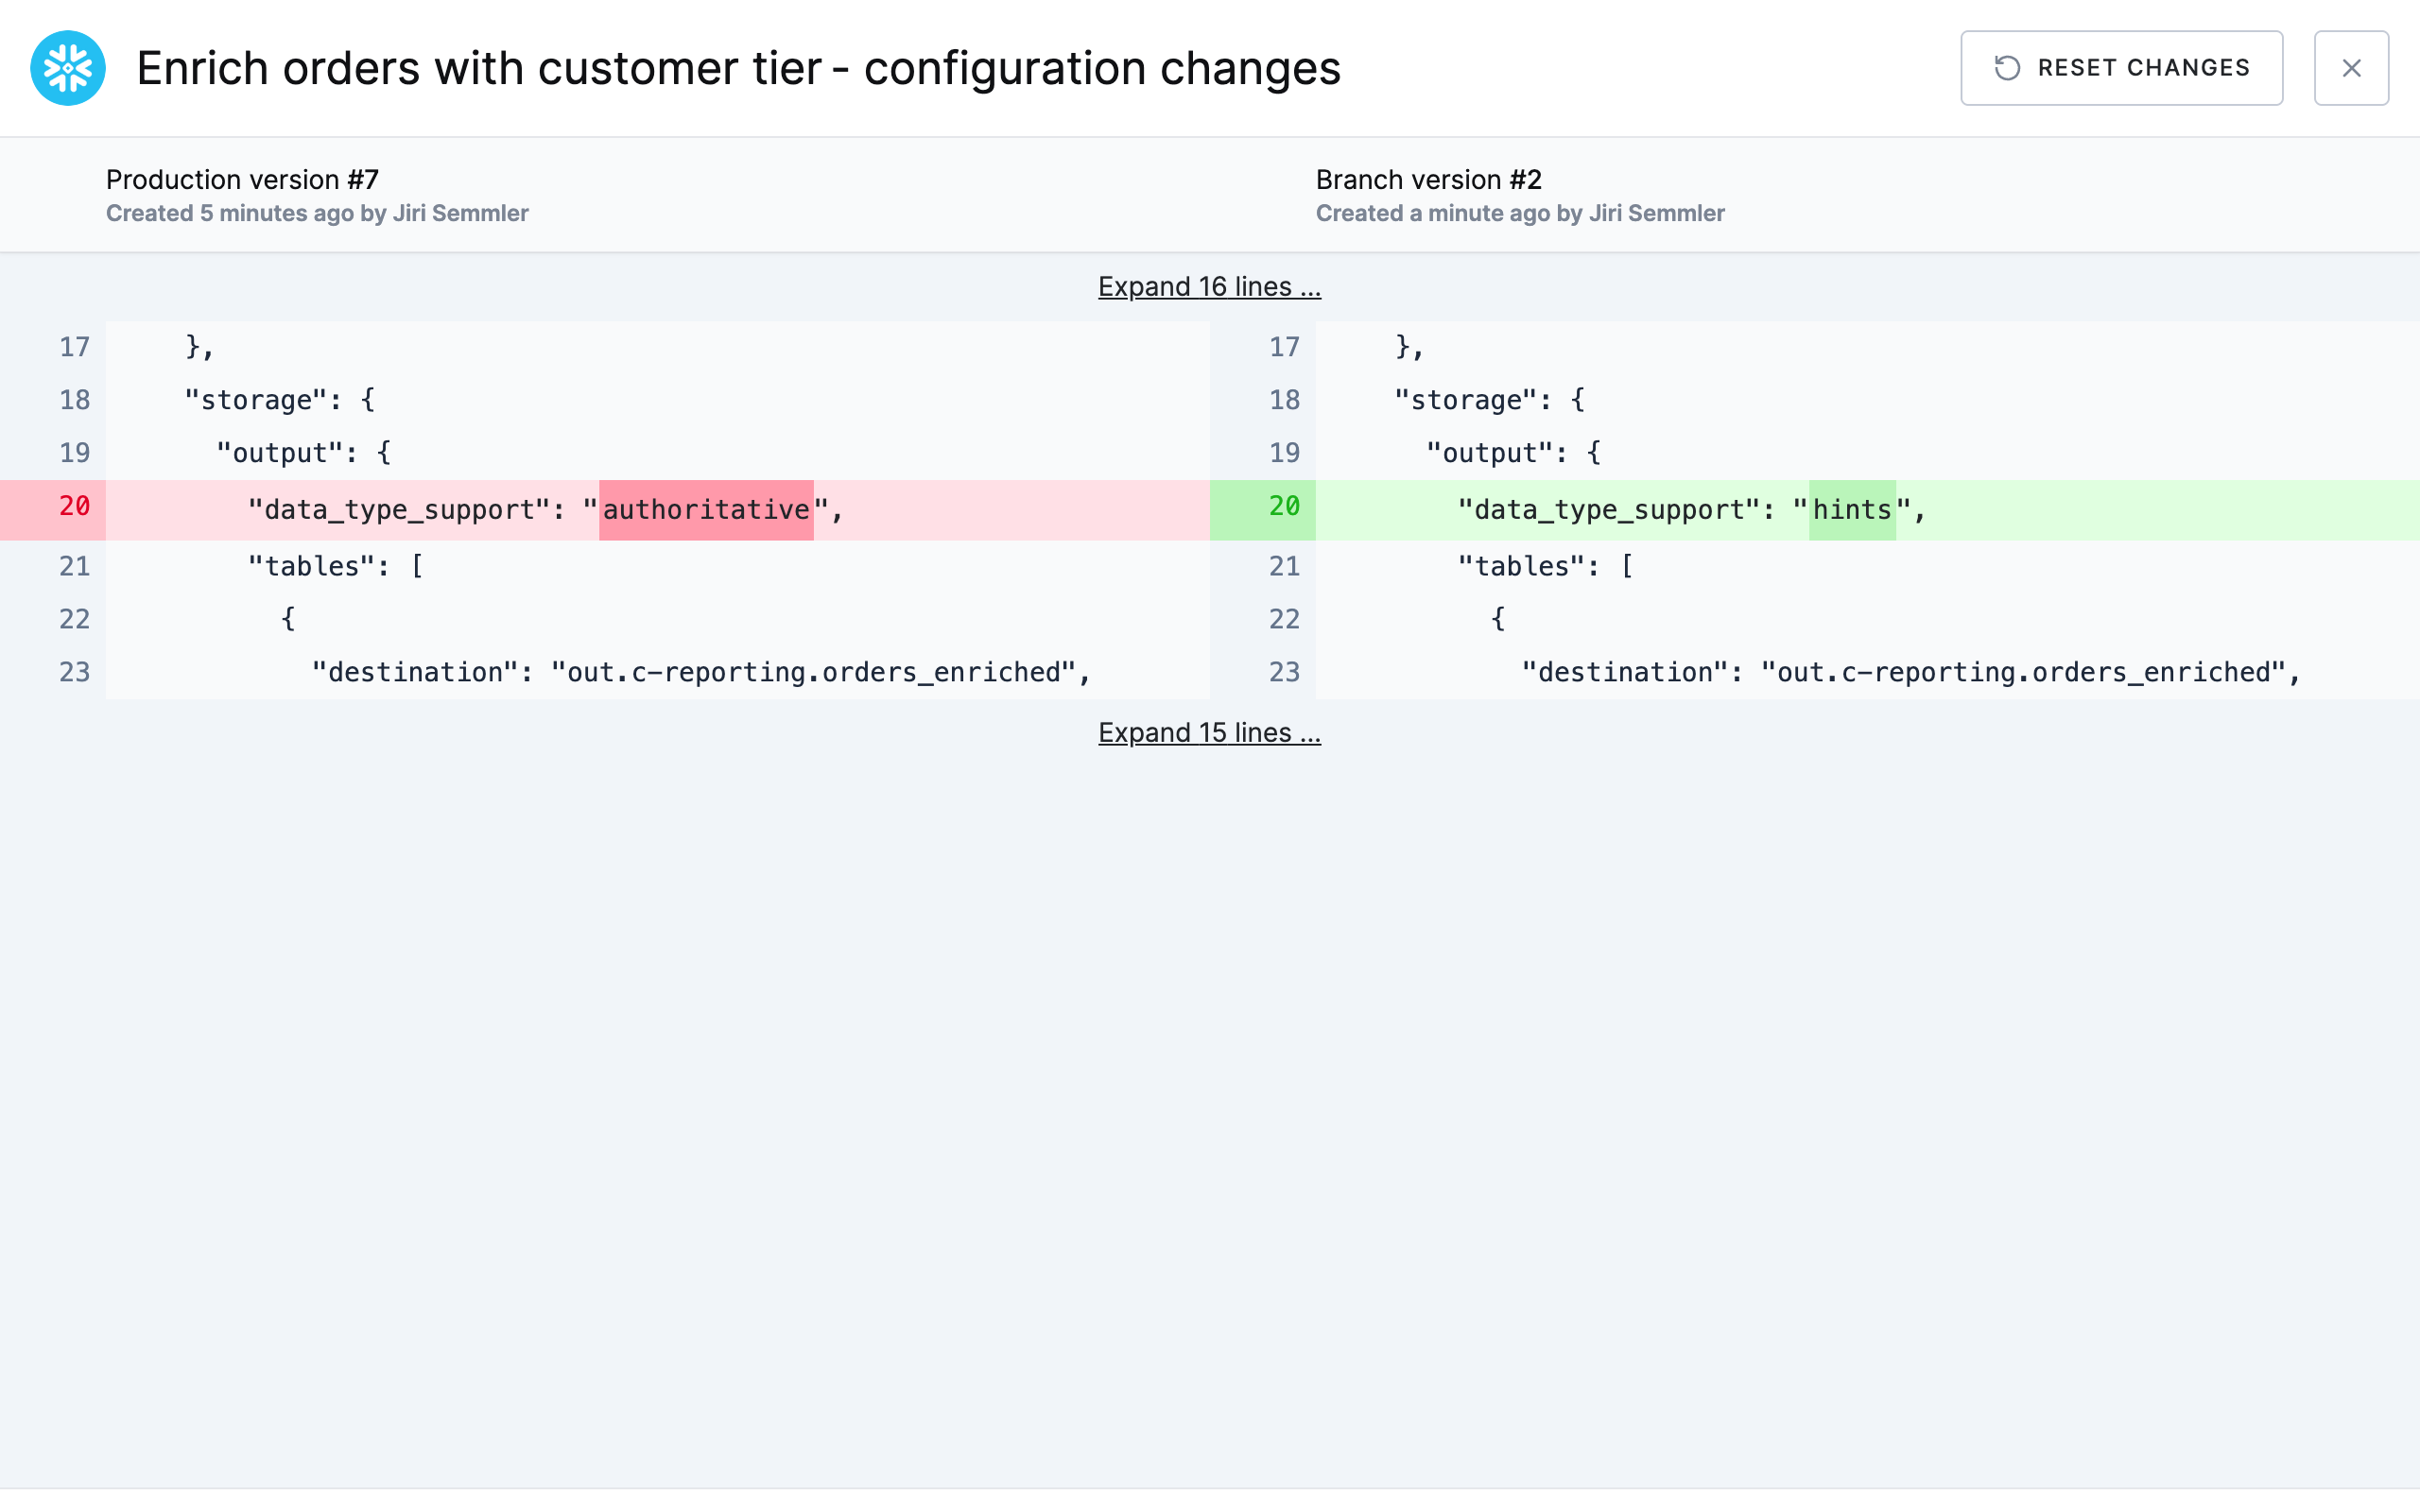Click the "destination" line in production pane

click(x=658, y=672)
